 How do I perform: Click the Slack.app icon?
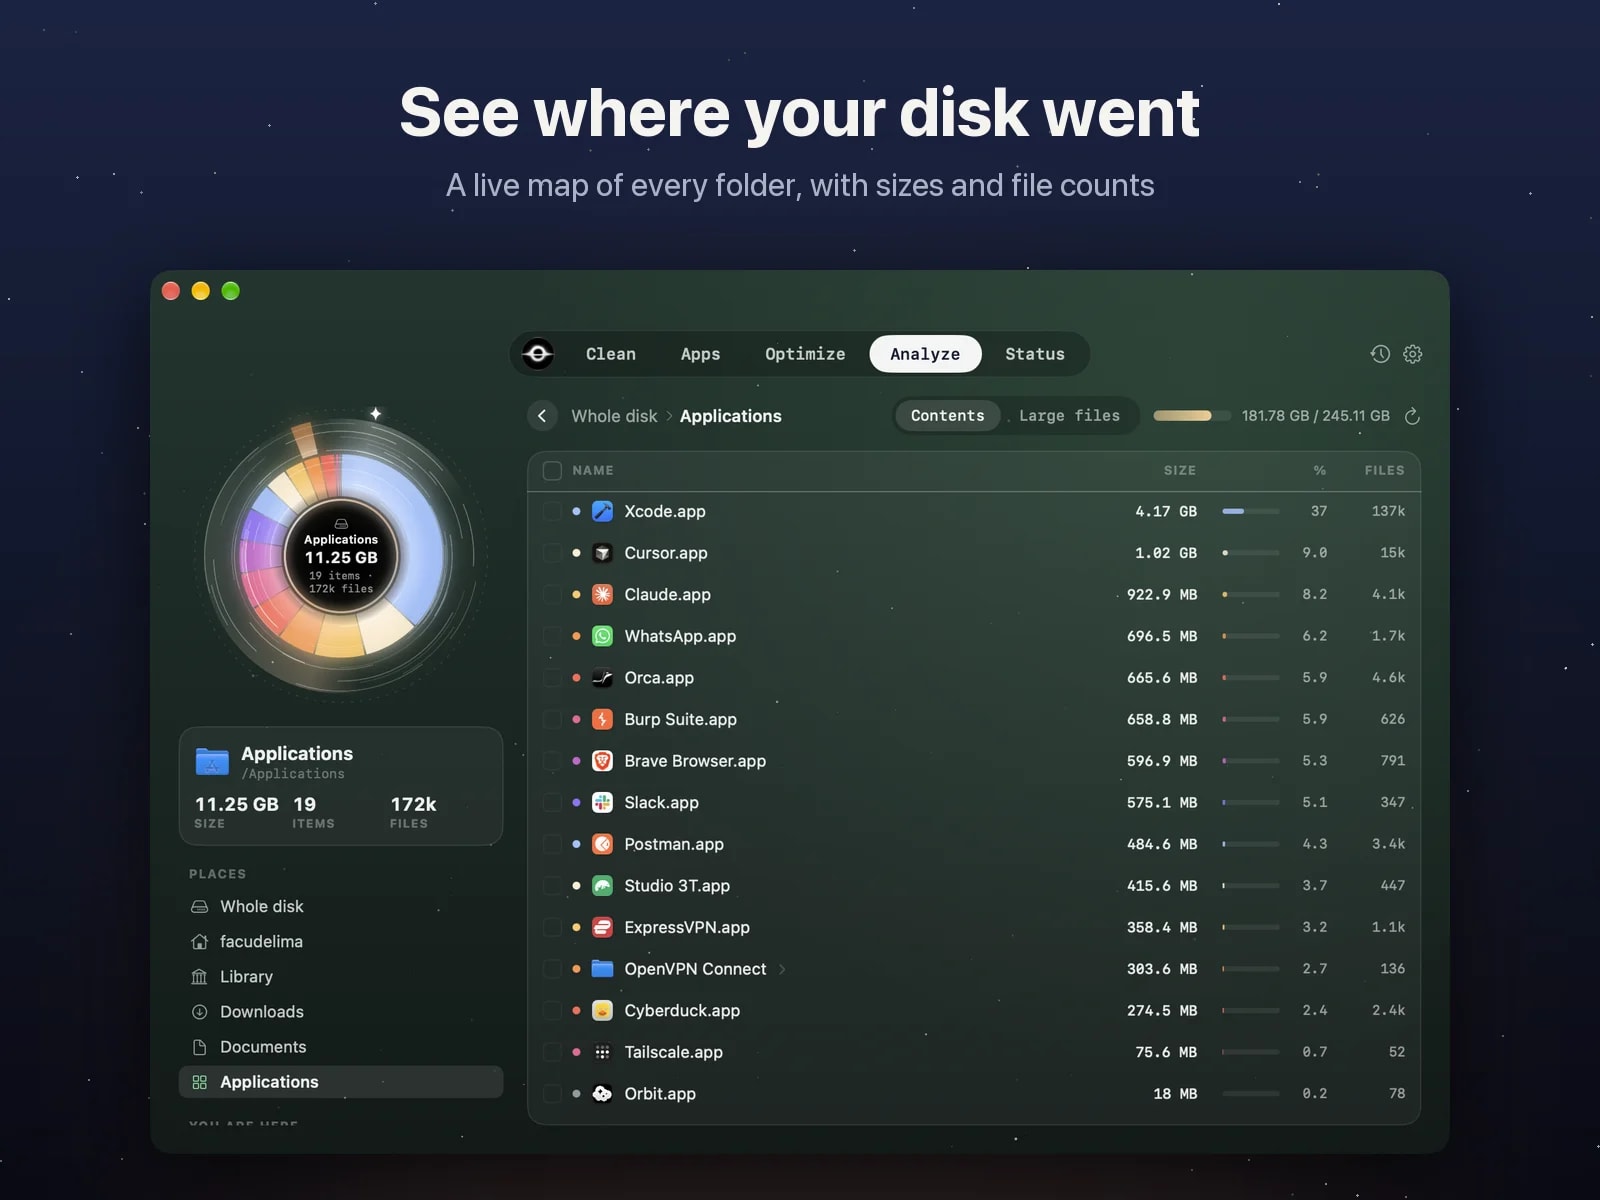pyautogui.click(x=602, y=802)
